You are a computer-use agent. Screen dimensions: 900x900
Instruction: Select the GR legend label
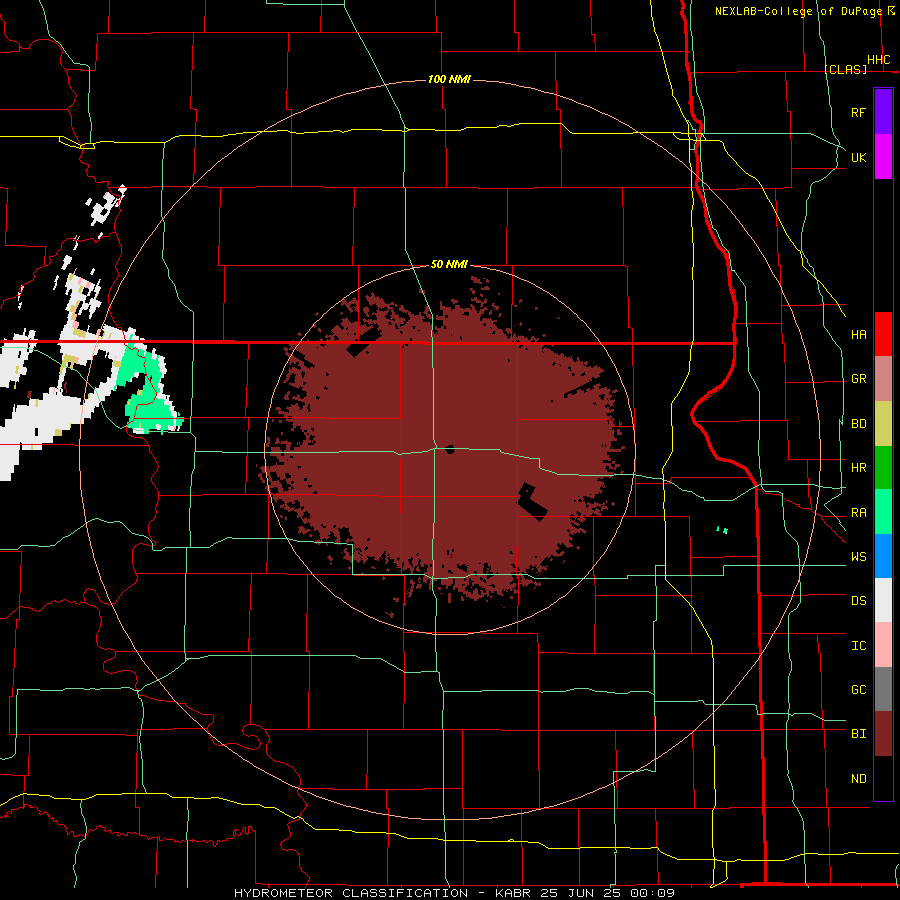click(858, 379)
